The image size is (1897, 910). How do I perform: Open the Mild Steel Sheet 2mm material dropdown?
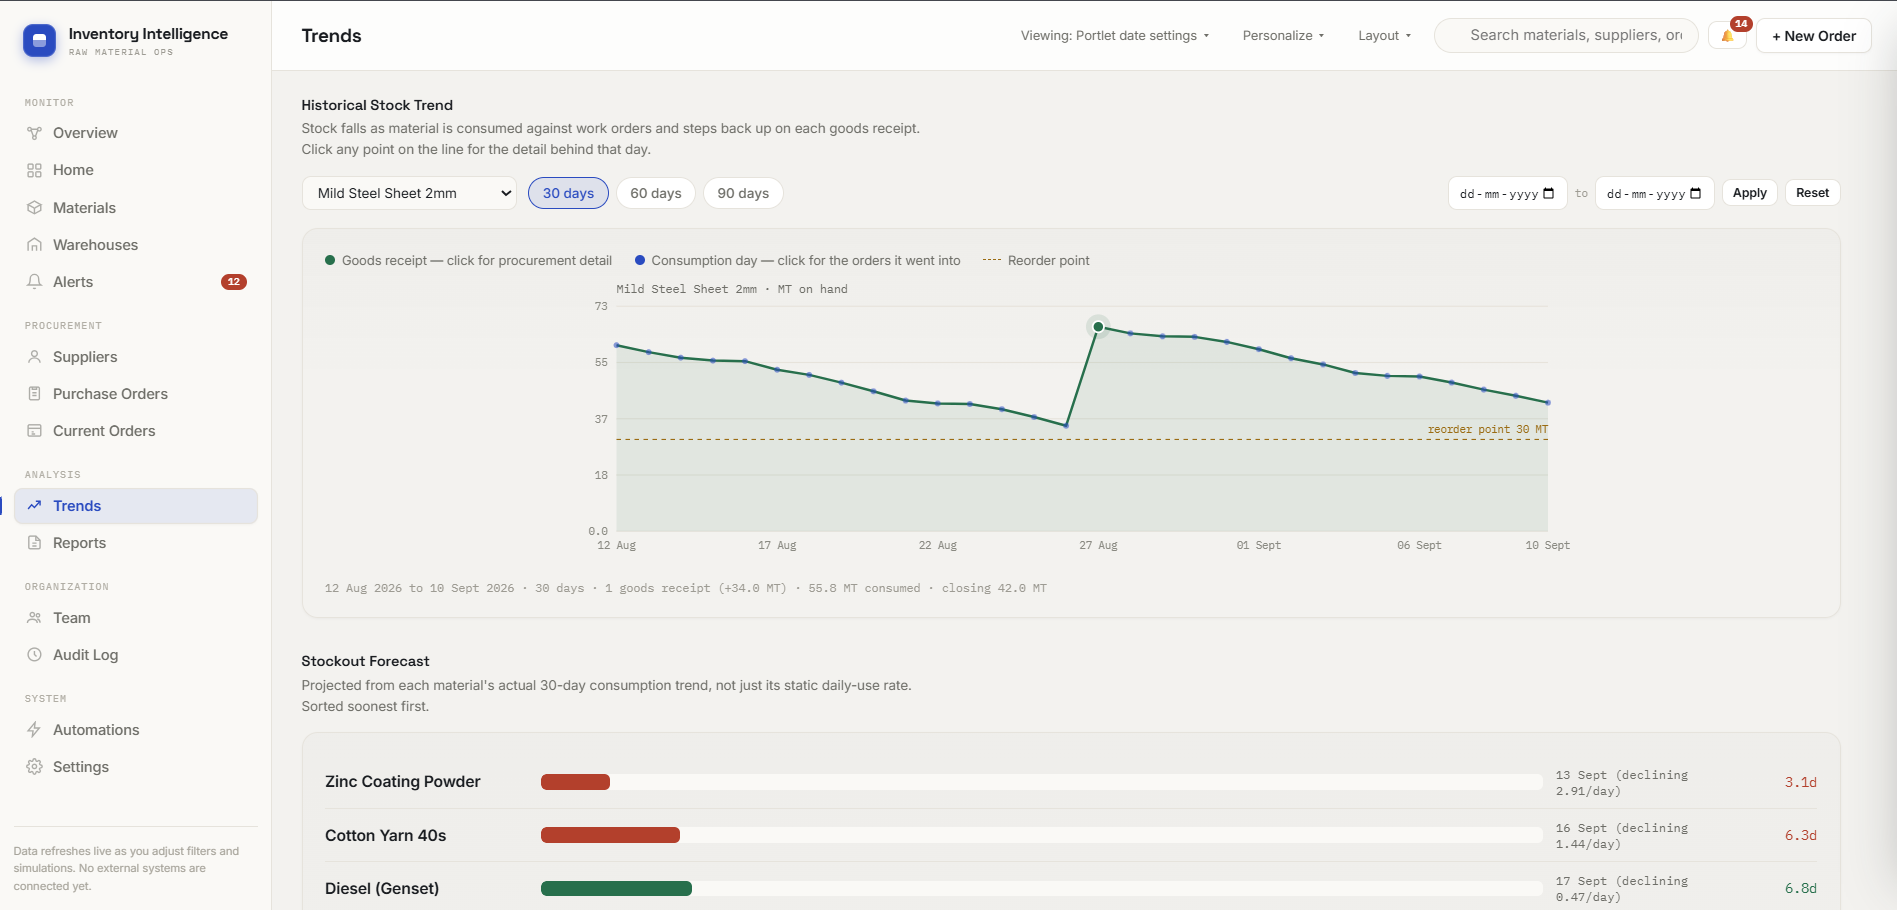pos(409,193)
